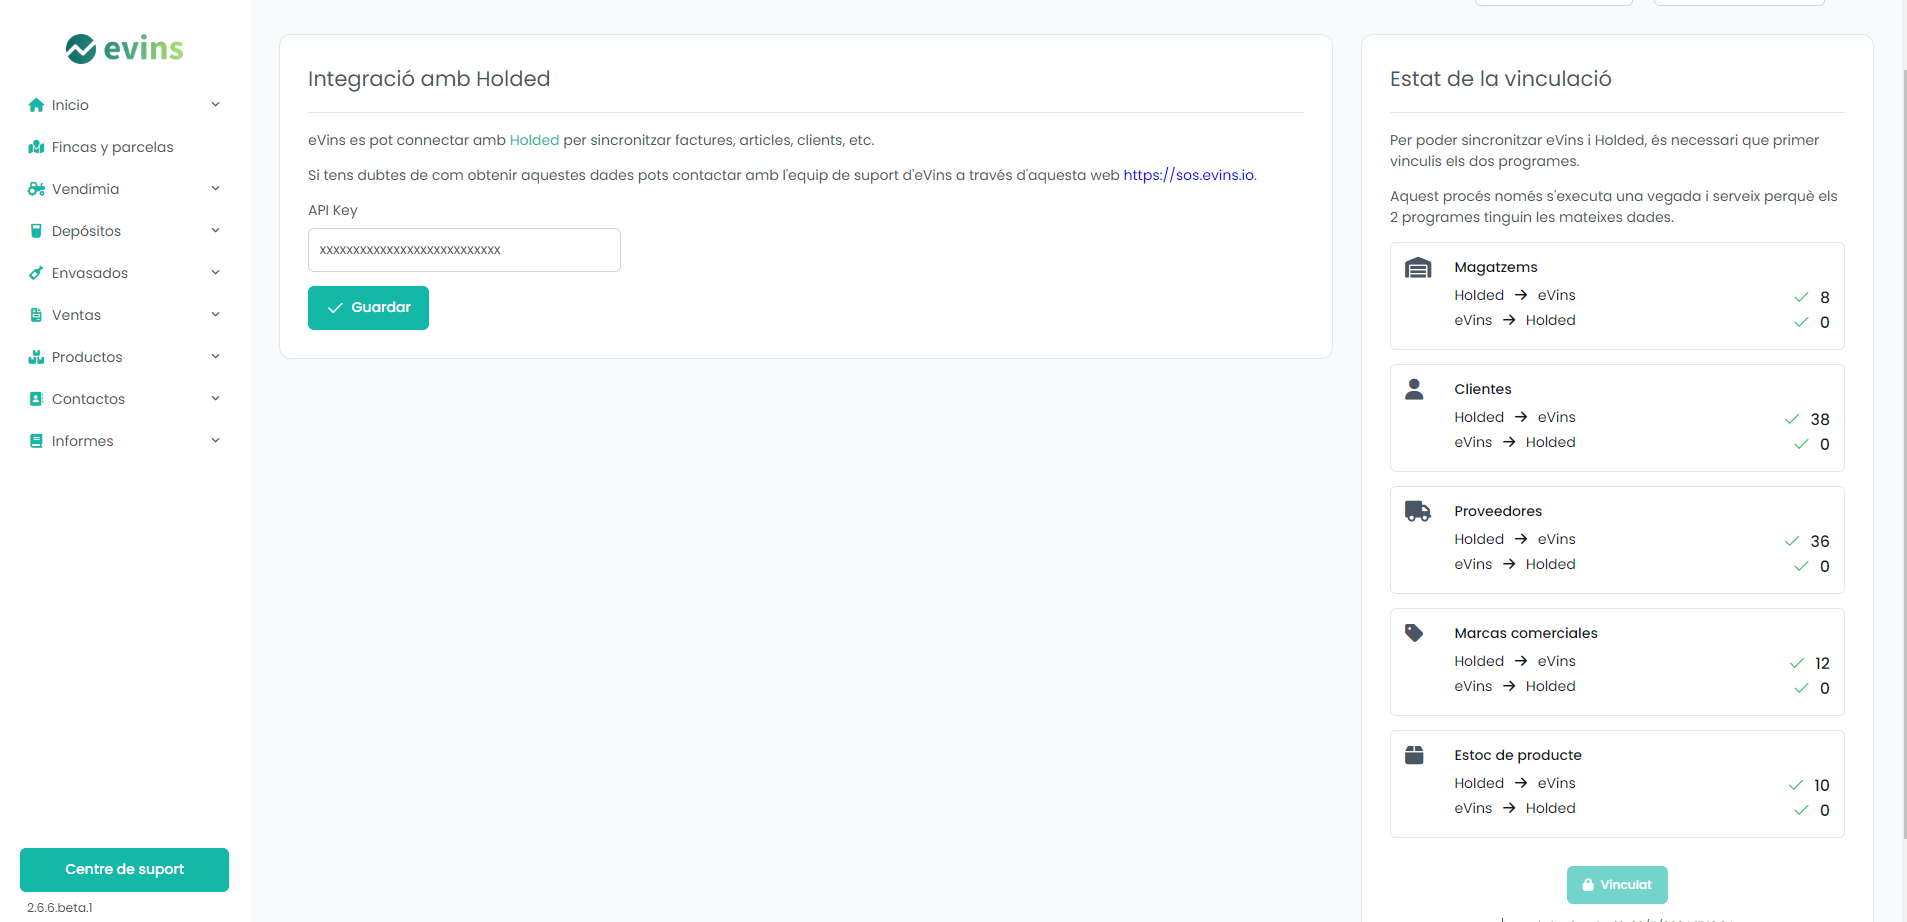Expand the Inicio menu chevron
This screenshot has height=922, width=1907.
tap(215, 105)
